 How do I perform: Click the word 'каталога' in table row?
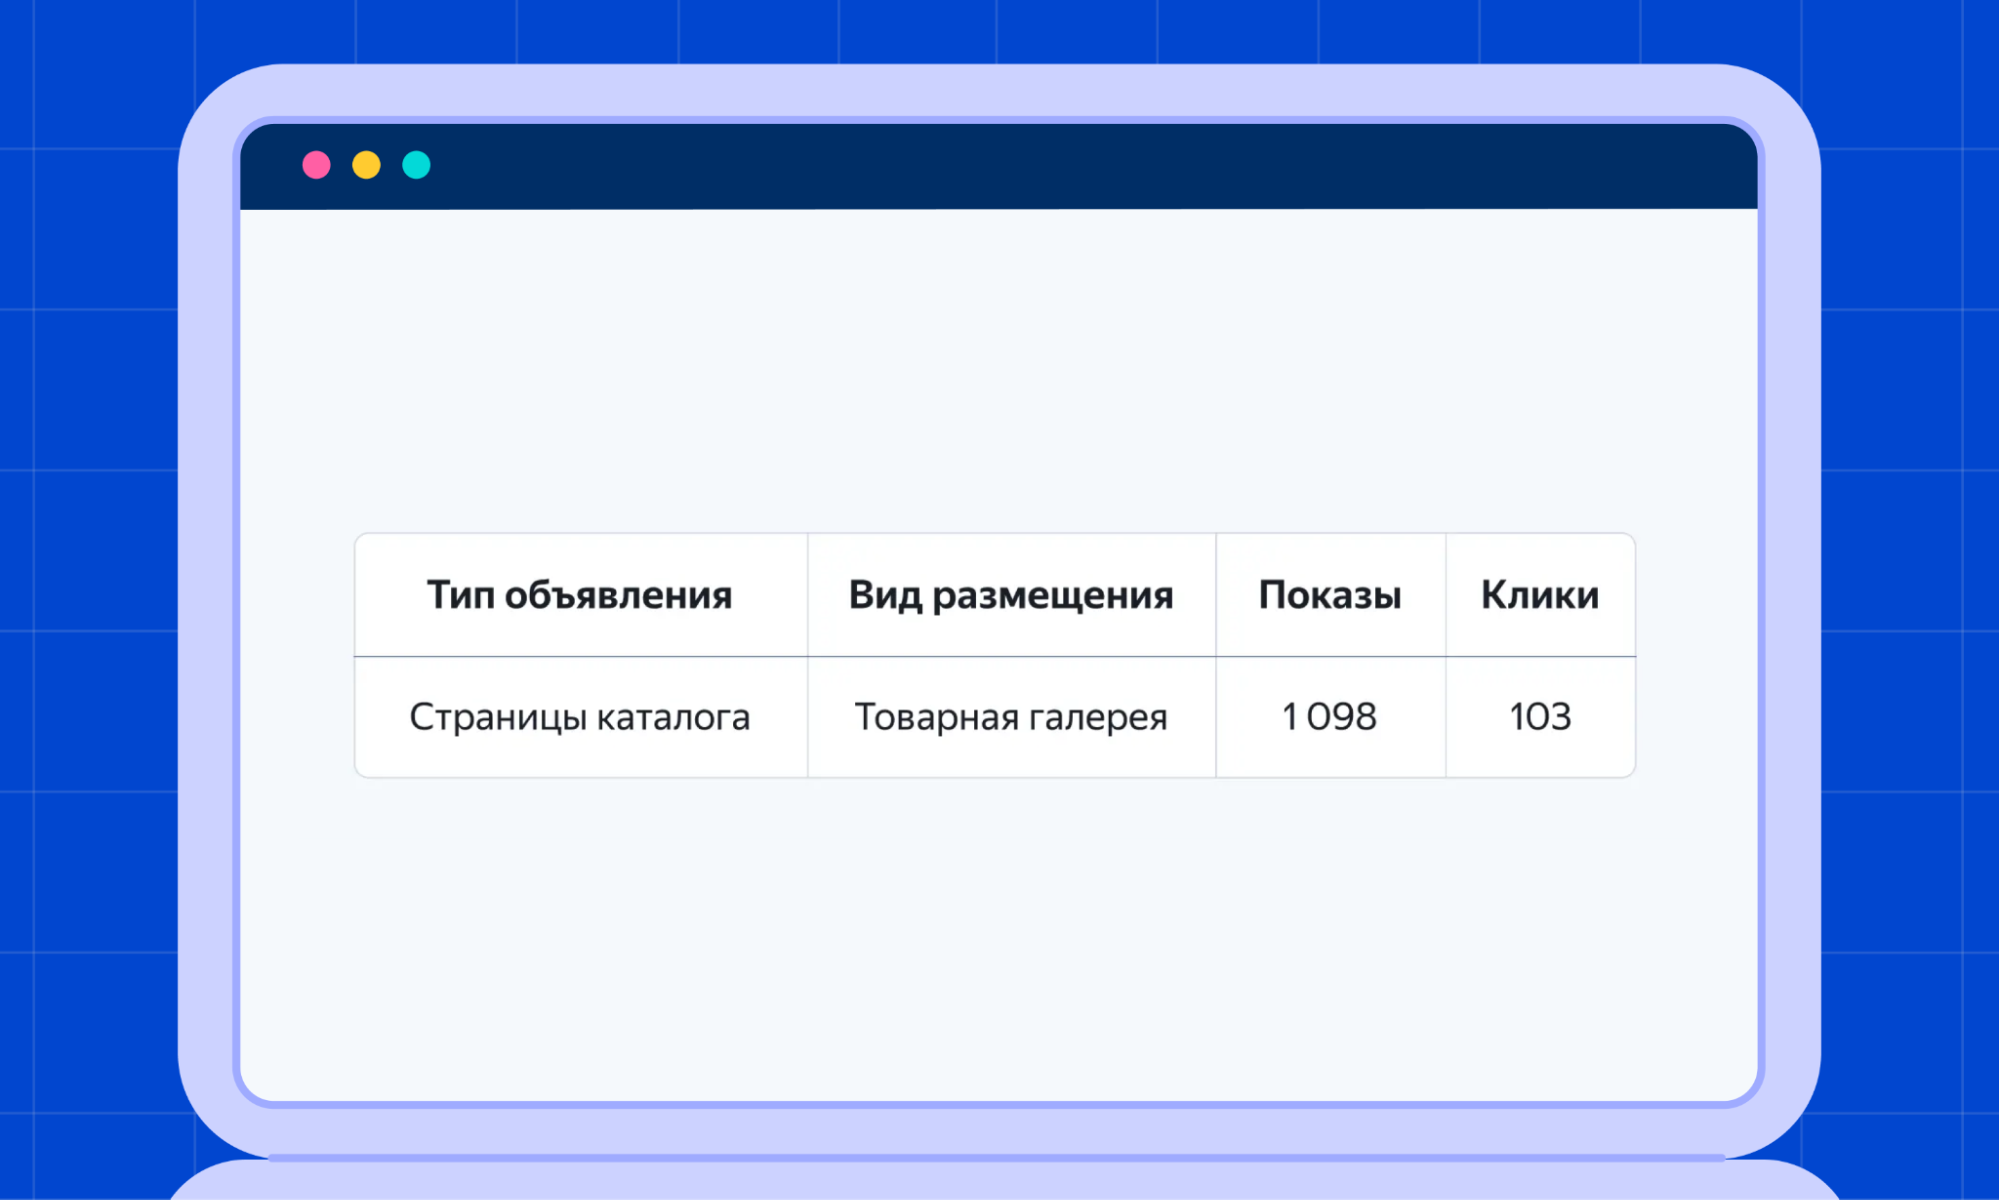pyautogui.click(x=672, y=717)
